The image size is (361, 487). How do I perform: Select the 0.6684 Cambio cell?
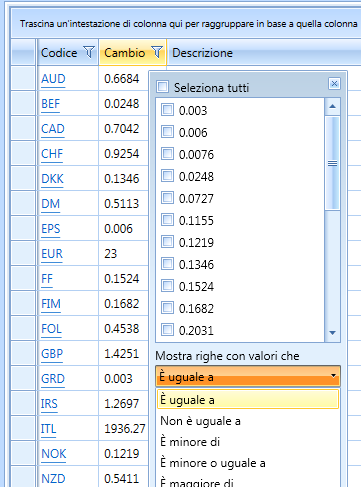pos(123,79)
